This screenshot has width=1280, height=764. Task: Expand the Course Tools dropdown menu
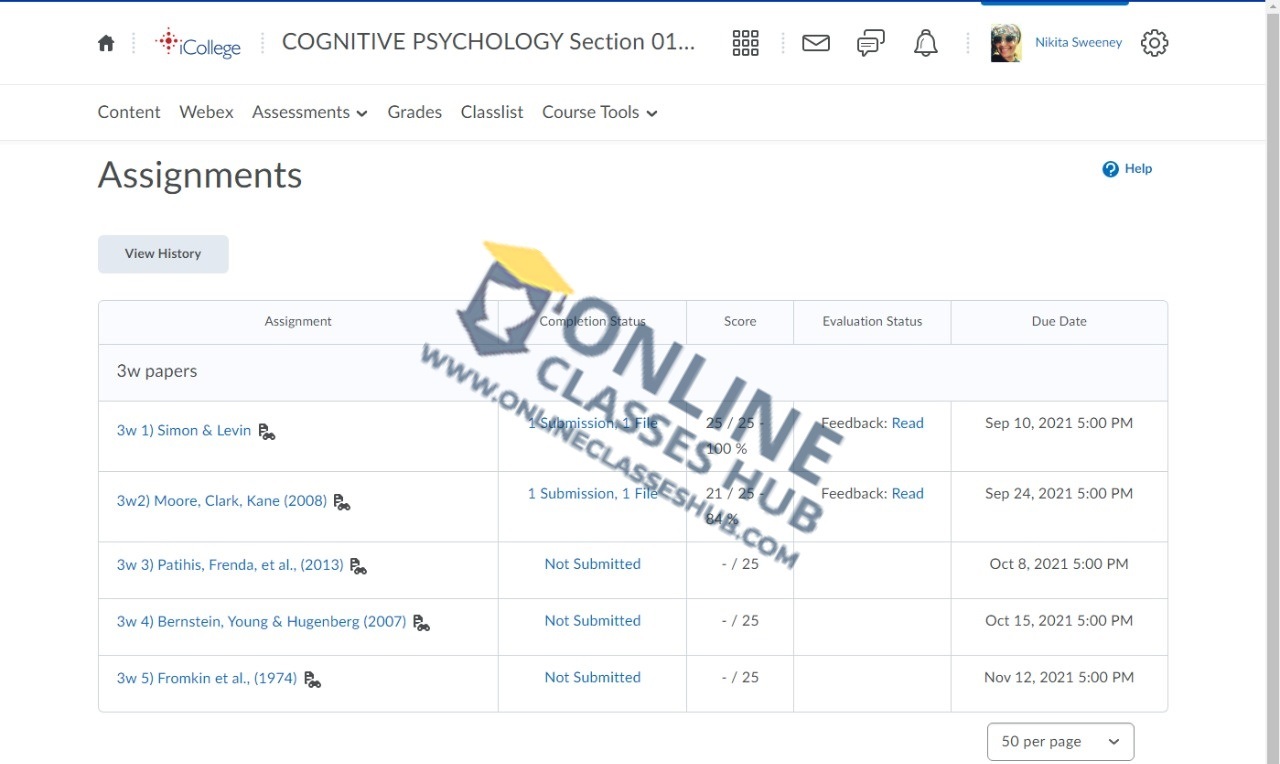[x=599, y=112]
